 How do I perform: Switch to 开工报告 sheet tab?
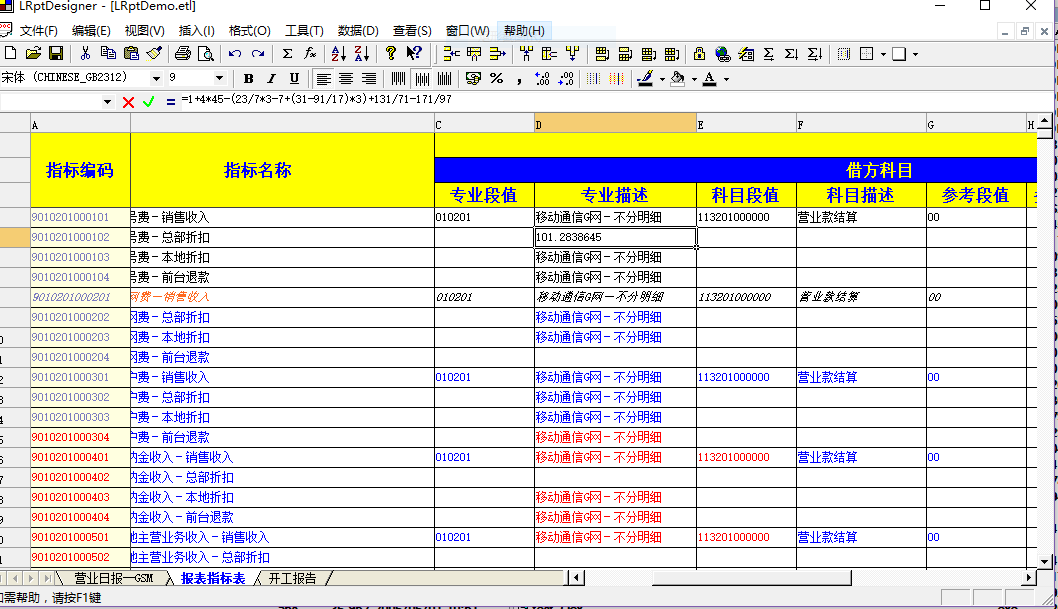(292, 578)
